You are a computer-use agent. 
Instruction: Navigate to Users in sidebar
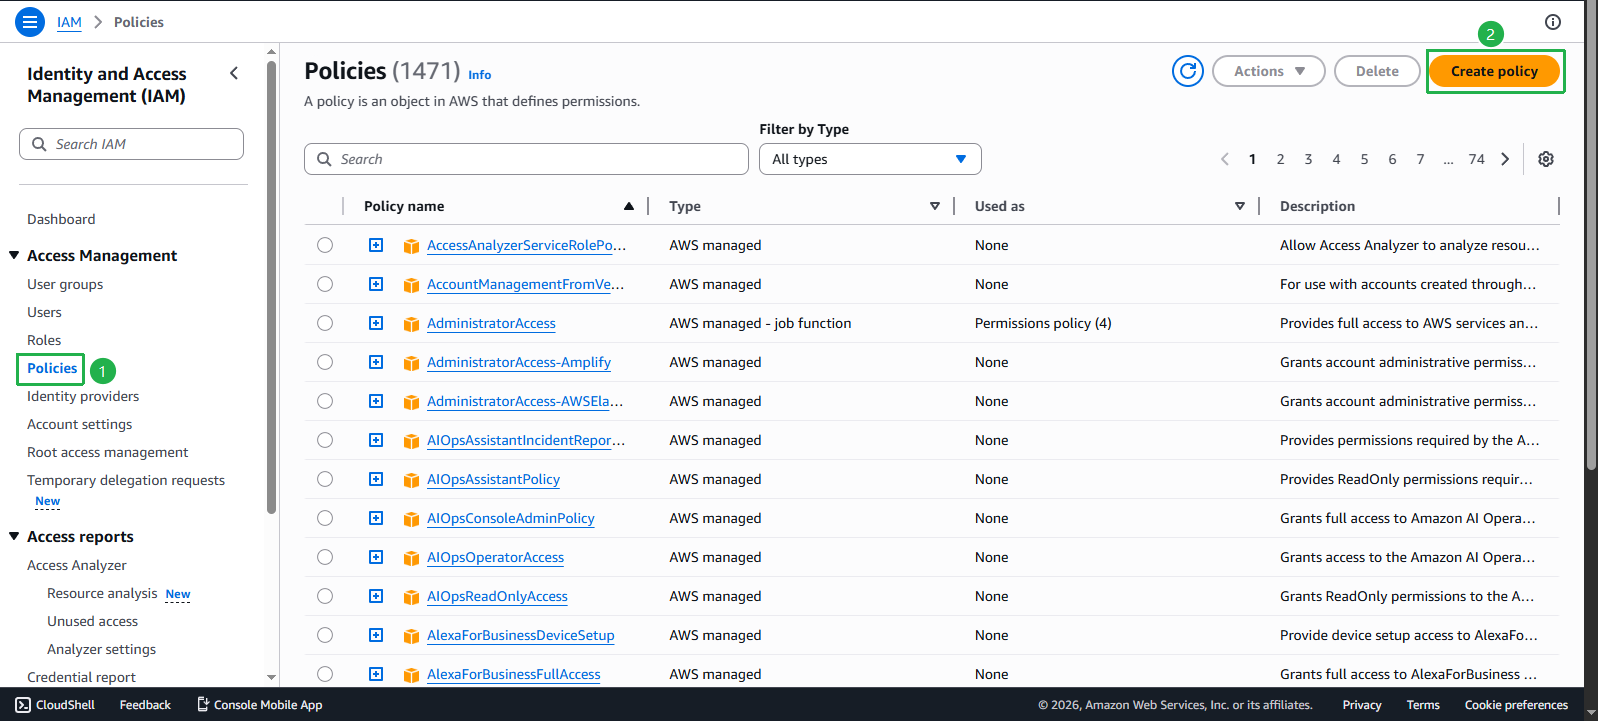pyautogui.click(x=44, y=312)
